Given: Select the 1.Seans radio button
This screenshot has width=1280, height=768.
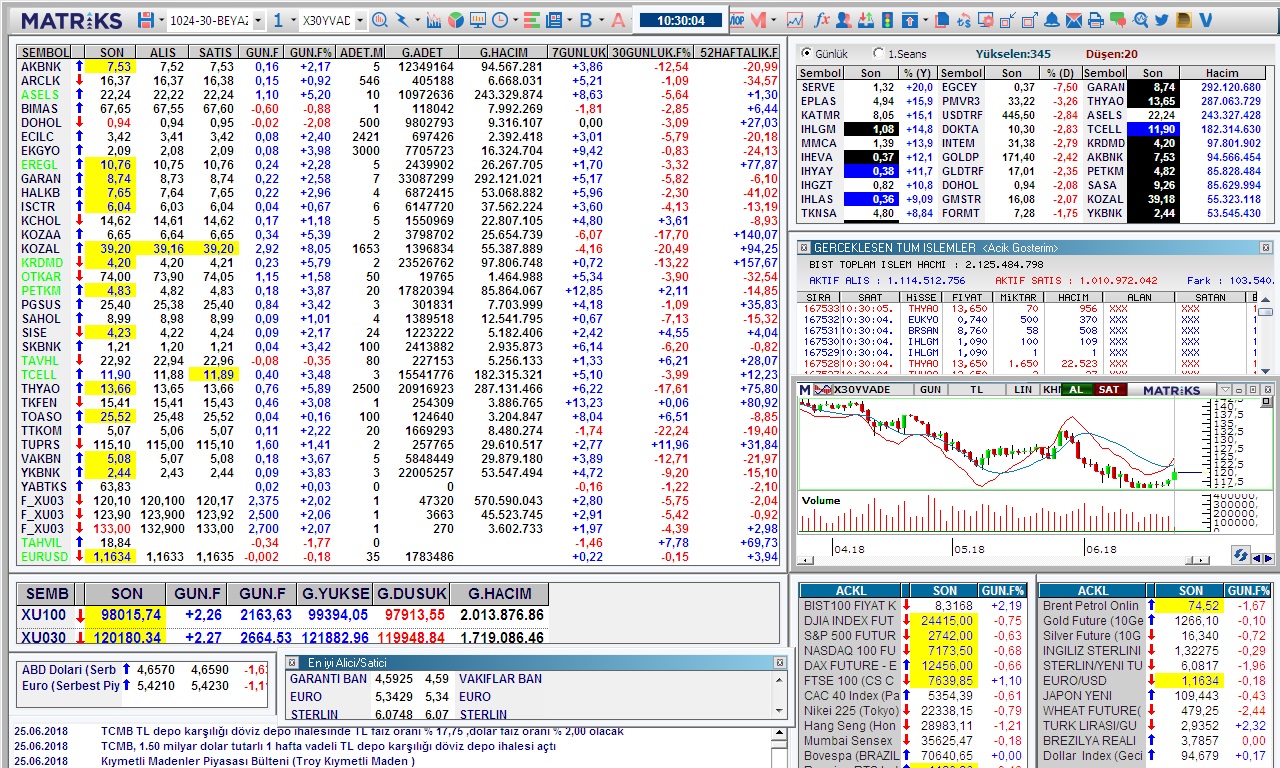Looking at the screenshot, I should tap(879, 54).
